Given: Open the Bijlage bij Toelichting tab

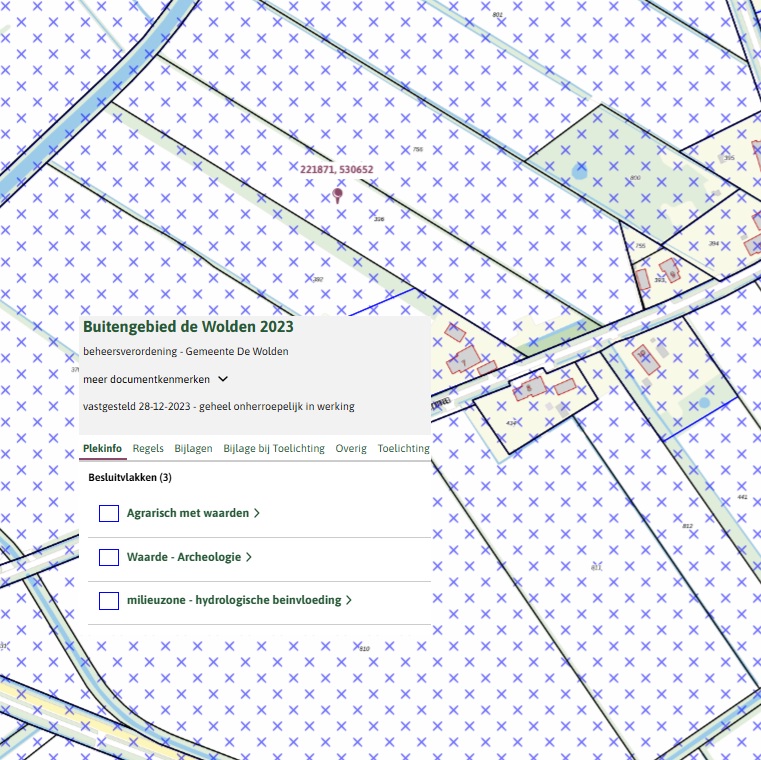Looking at the screenshot, I should pyautogui.click(x=274, y=449).
